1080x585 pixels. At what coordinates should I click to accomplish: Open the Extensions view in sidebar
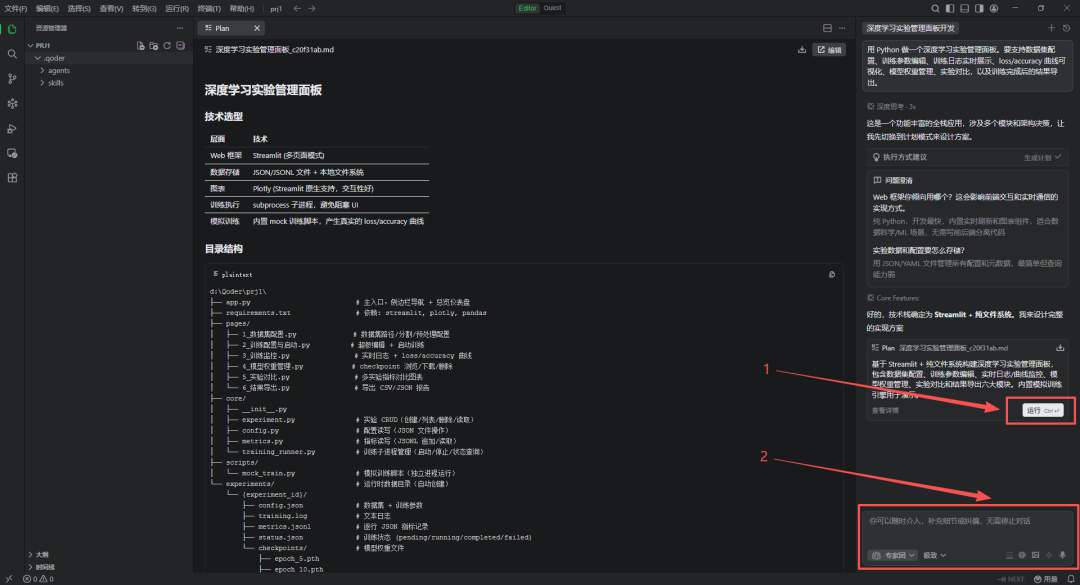coord(12,177)
